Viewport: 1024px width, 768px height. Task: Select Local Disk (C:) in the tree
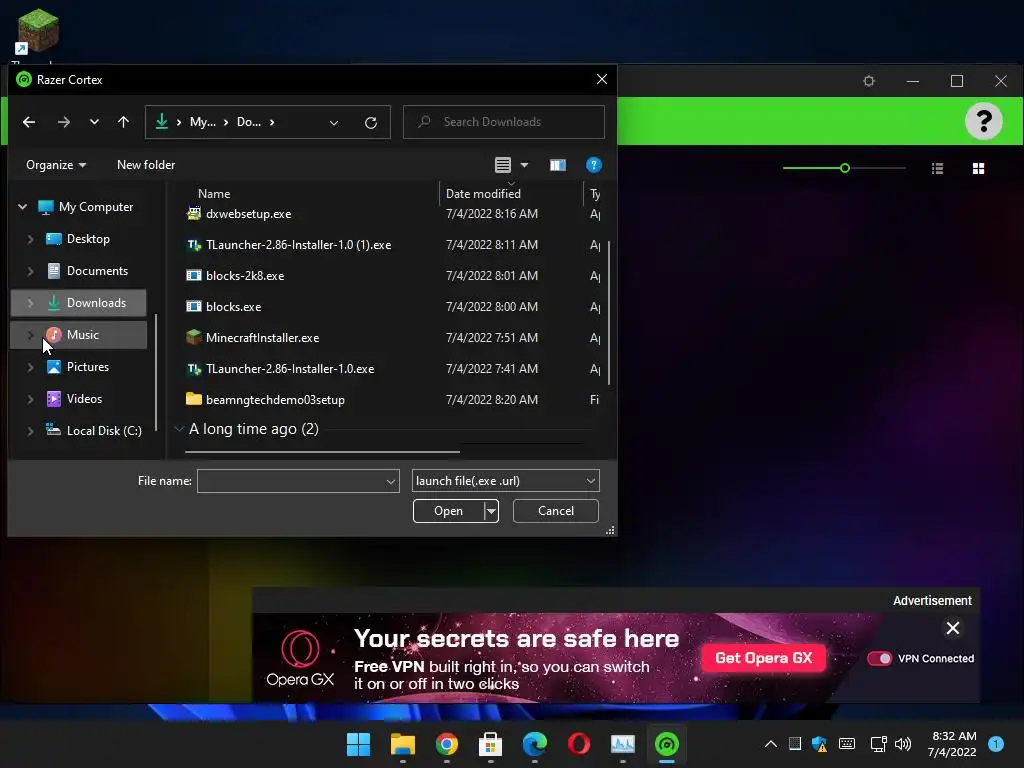click(104, 431)
